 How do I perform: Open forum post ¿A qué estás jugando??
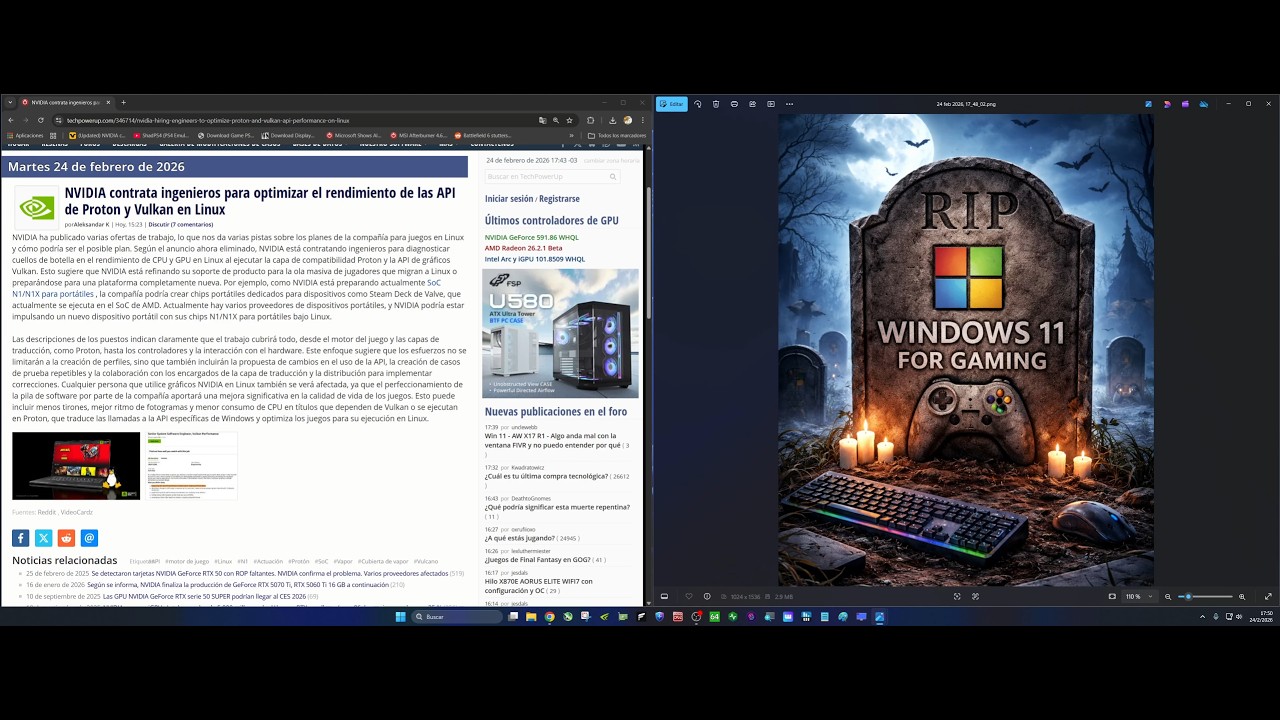[519, 538]
